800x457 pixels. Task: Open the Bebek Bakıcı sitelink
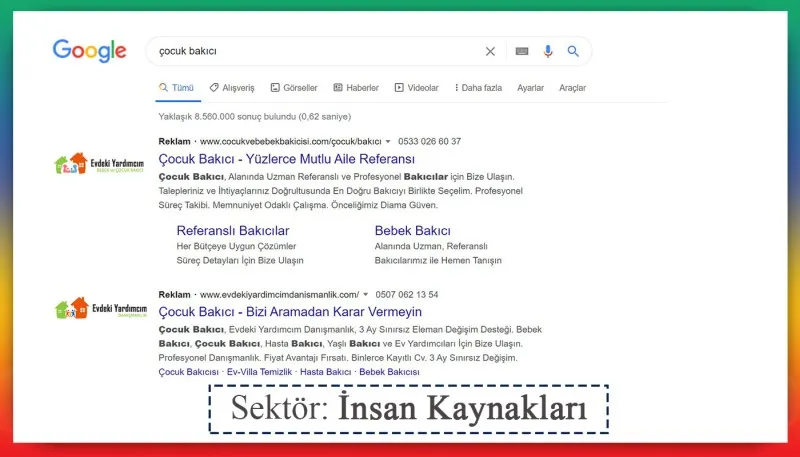point(413,231)
